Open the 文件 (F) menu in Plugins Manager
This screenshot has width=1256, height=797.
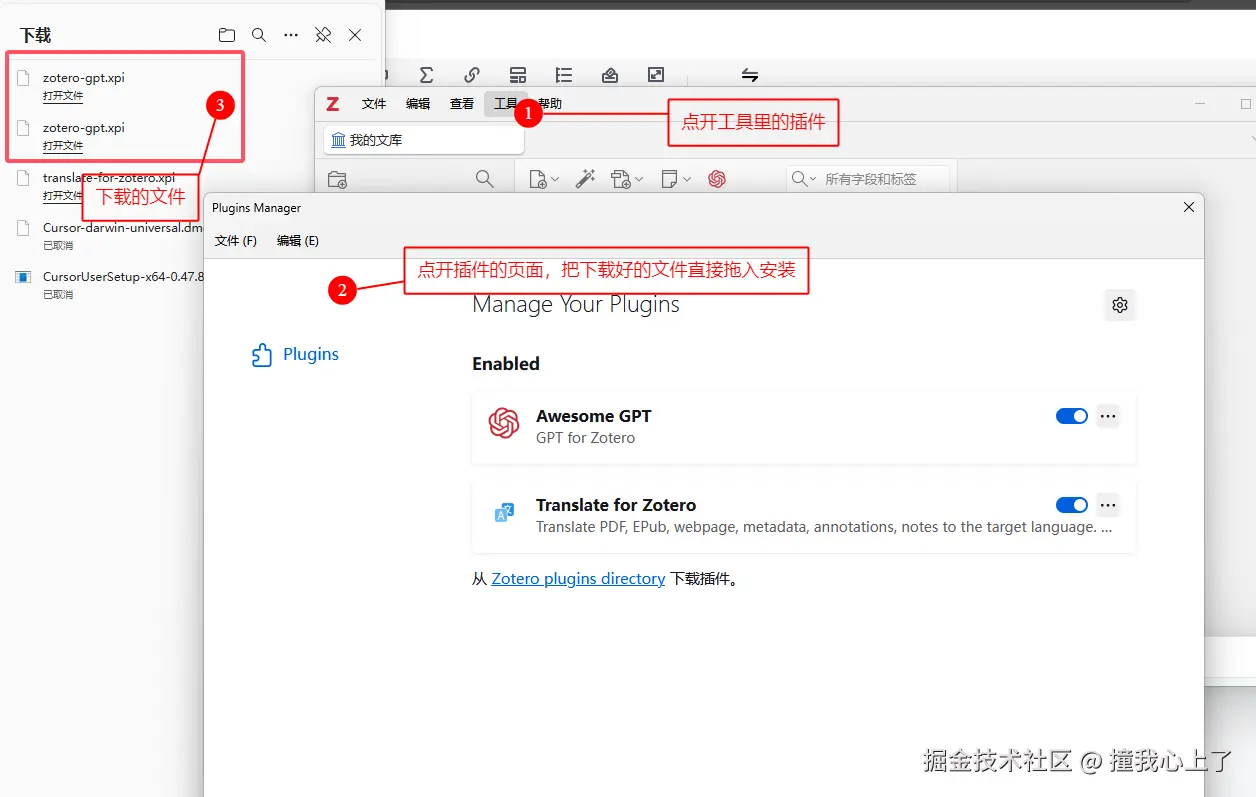pos(236,240)
